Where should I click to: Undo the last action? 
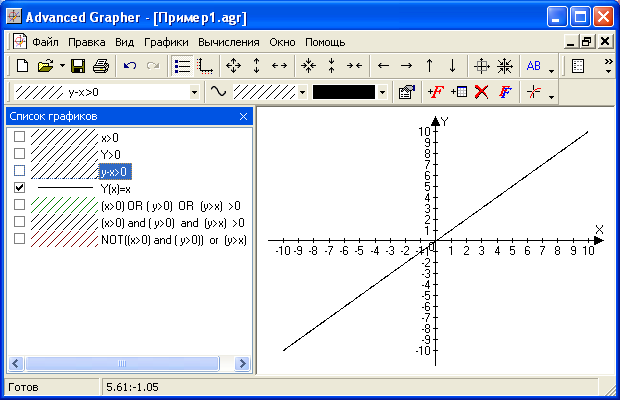(x=130, y=66)
